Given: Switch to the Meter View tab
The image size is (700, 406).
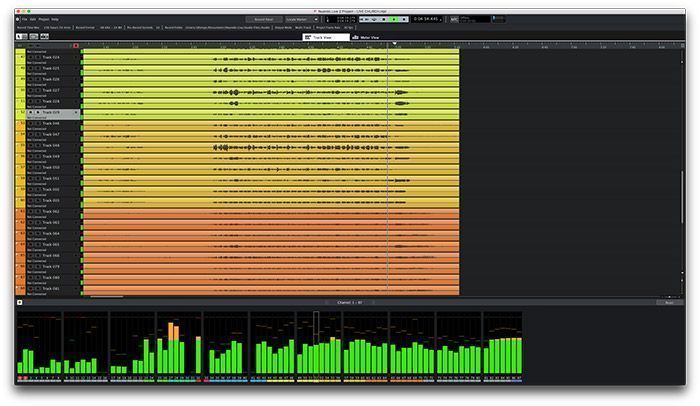Looking at the screenshot, I should [366, 37].
